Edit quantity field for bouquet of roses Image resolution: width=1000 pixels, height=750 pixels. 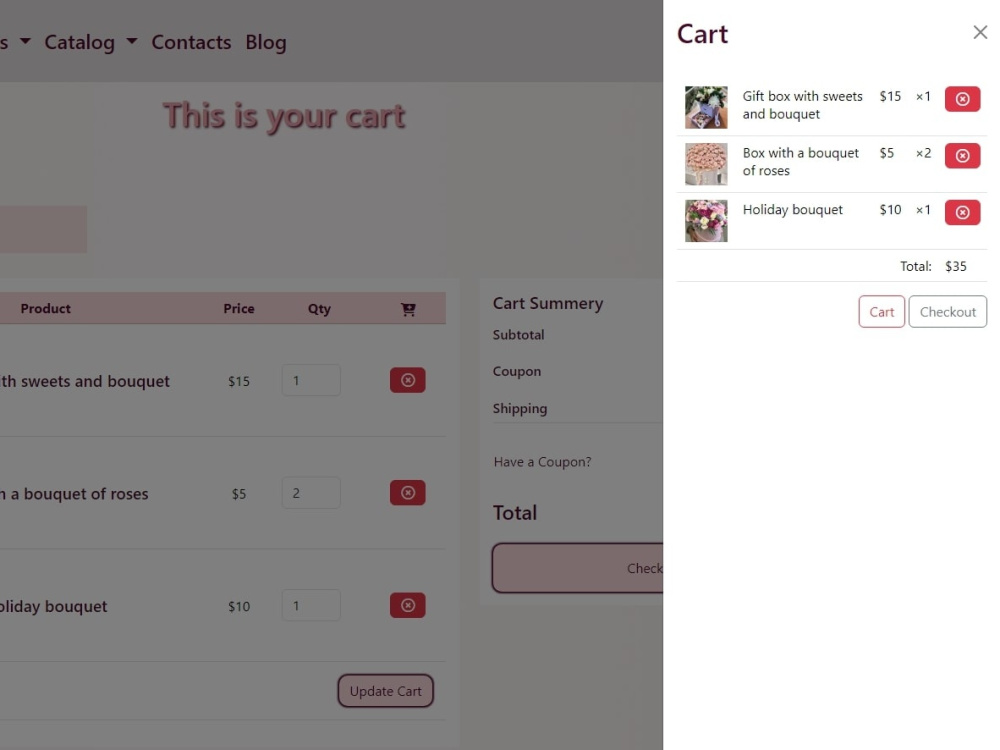(311, 493)
